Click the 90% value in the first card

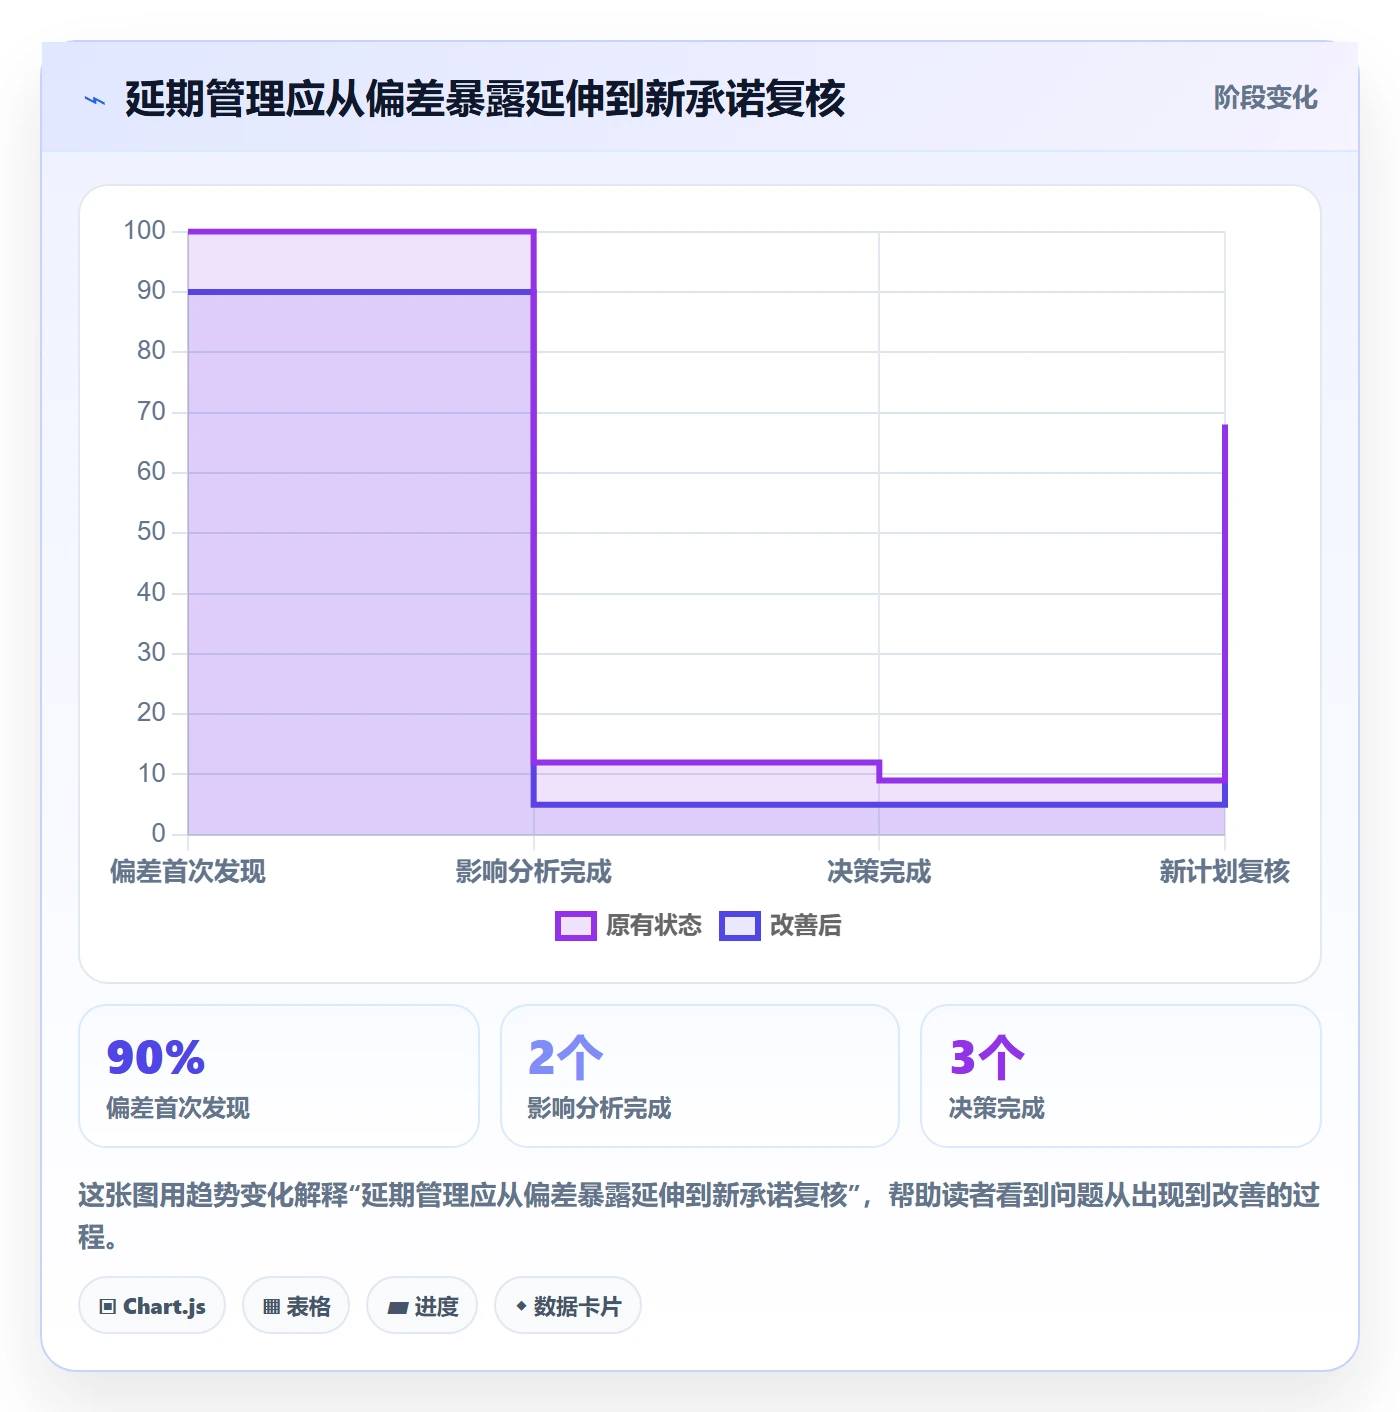(x=156, y=1057)
